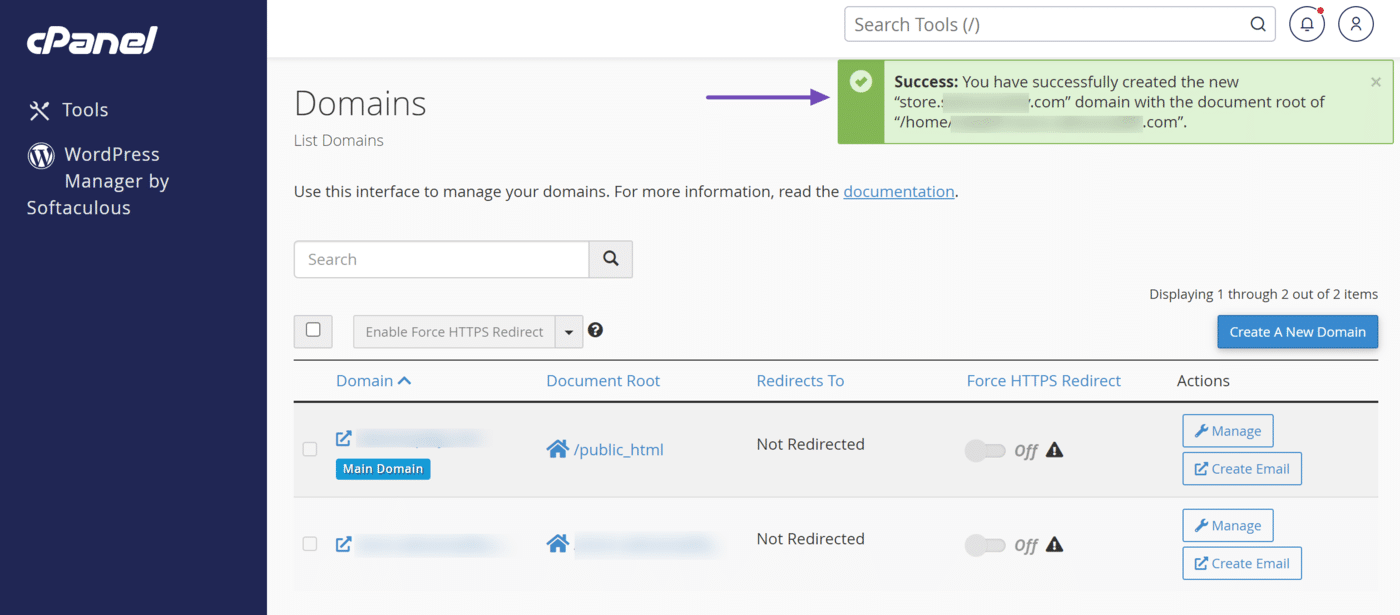Expand the Enable Force HTTPS Redirect dropdown arrow
The width and height of the screenshot is (1400, 615).
click(x=569, y=332)
